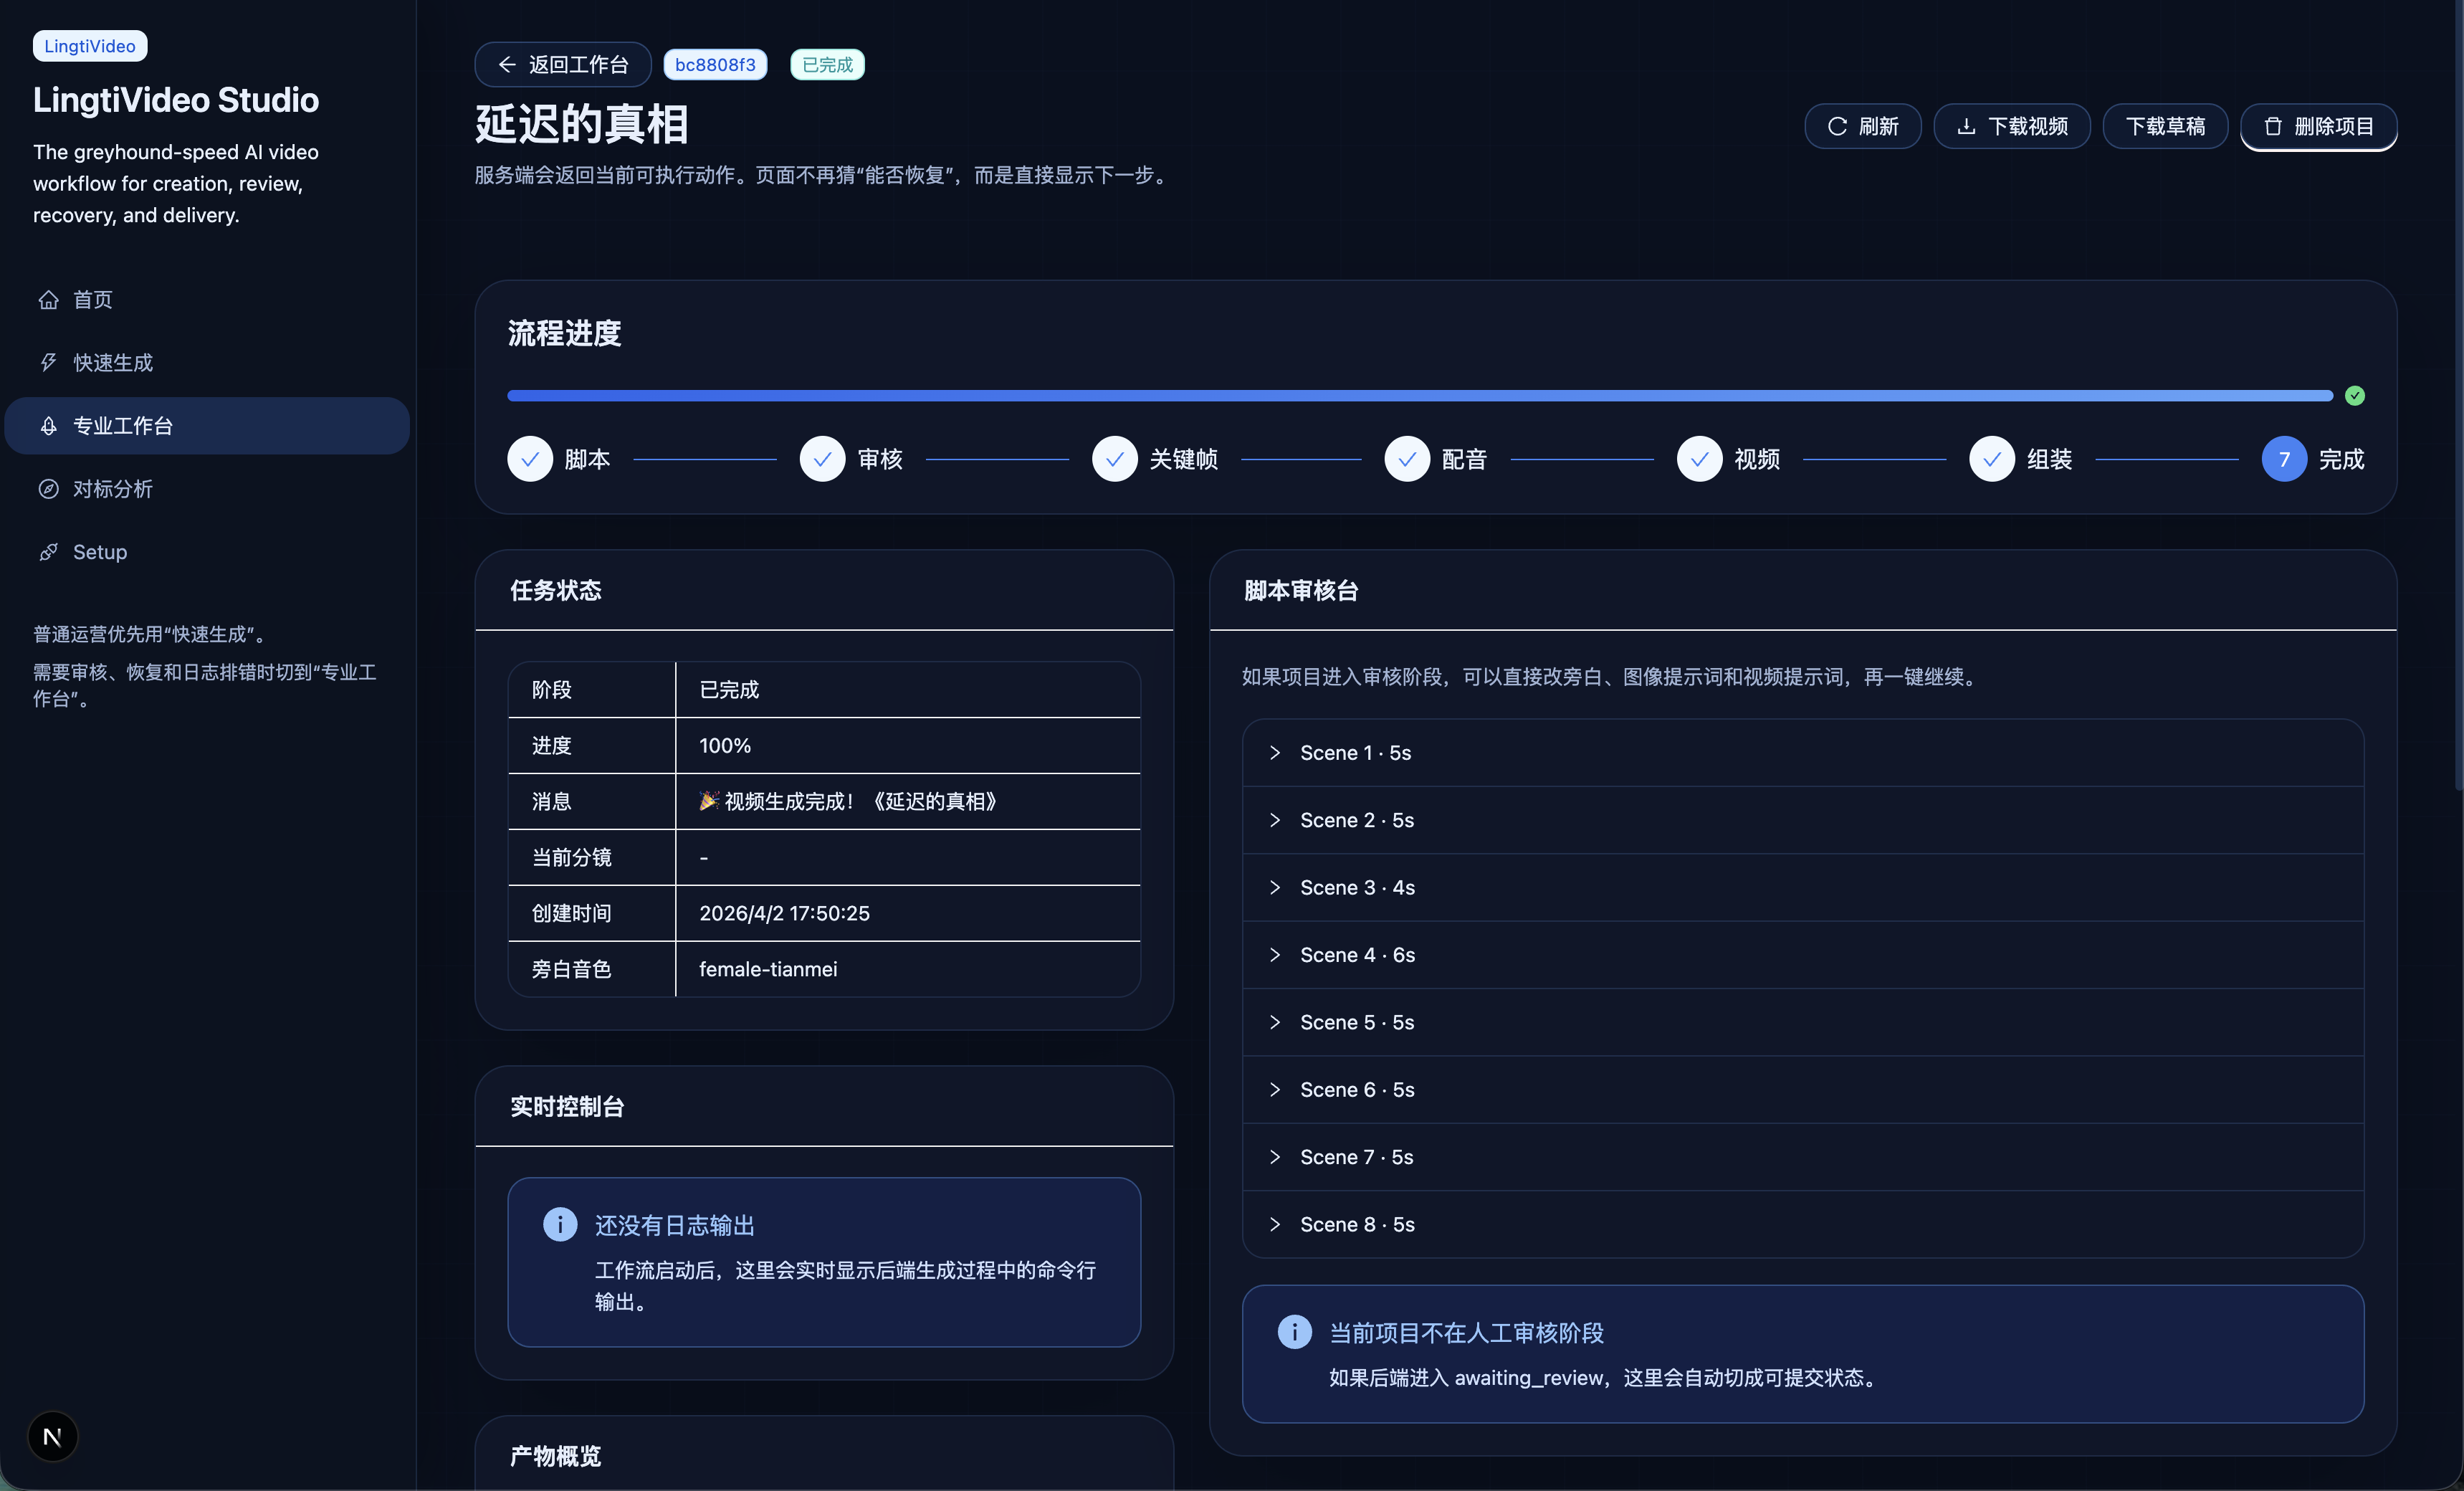Click the 当前分镜 row label
The width and height of the screenshot is (2464, 1491).
[571, 858]
